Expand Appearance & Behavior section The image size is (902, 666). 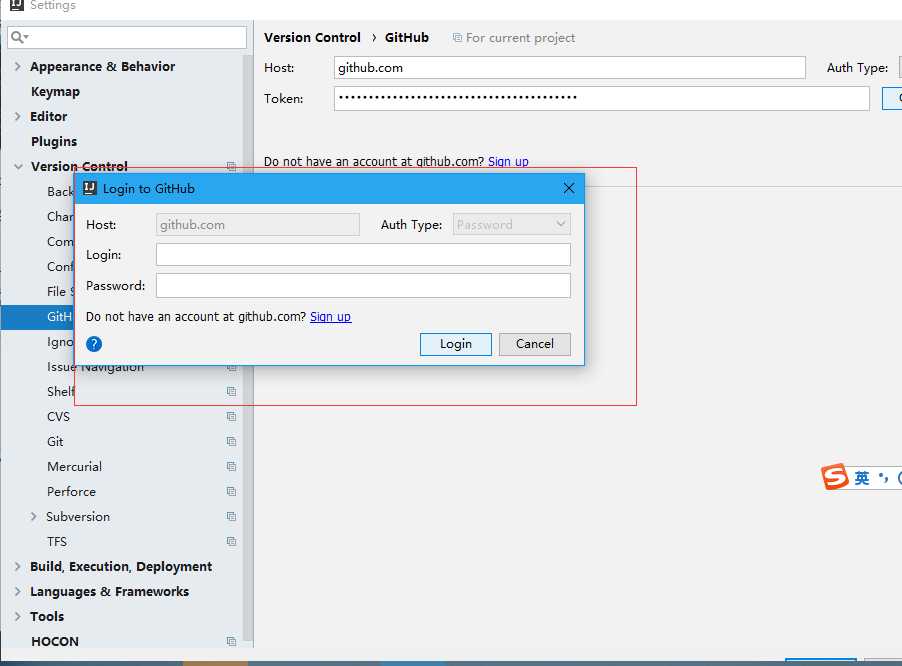click(x=18, y=66)
